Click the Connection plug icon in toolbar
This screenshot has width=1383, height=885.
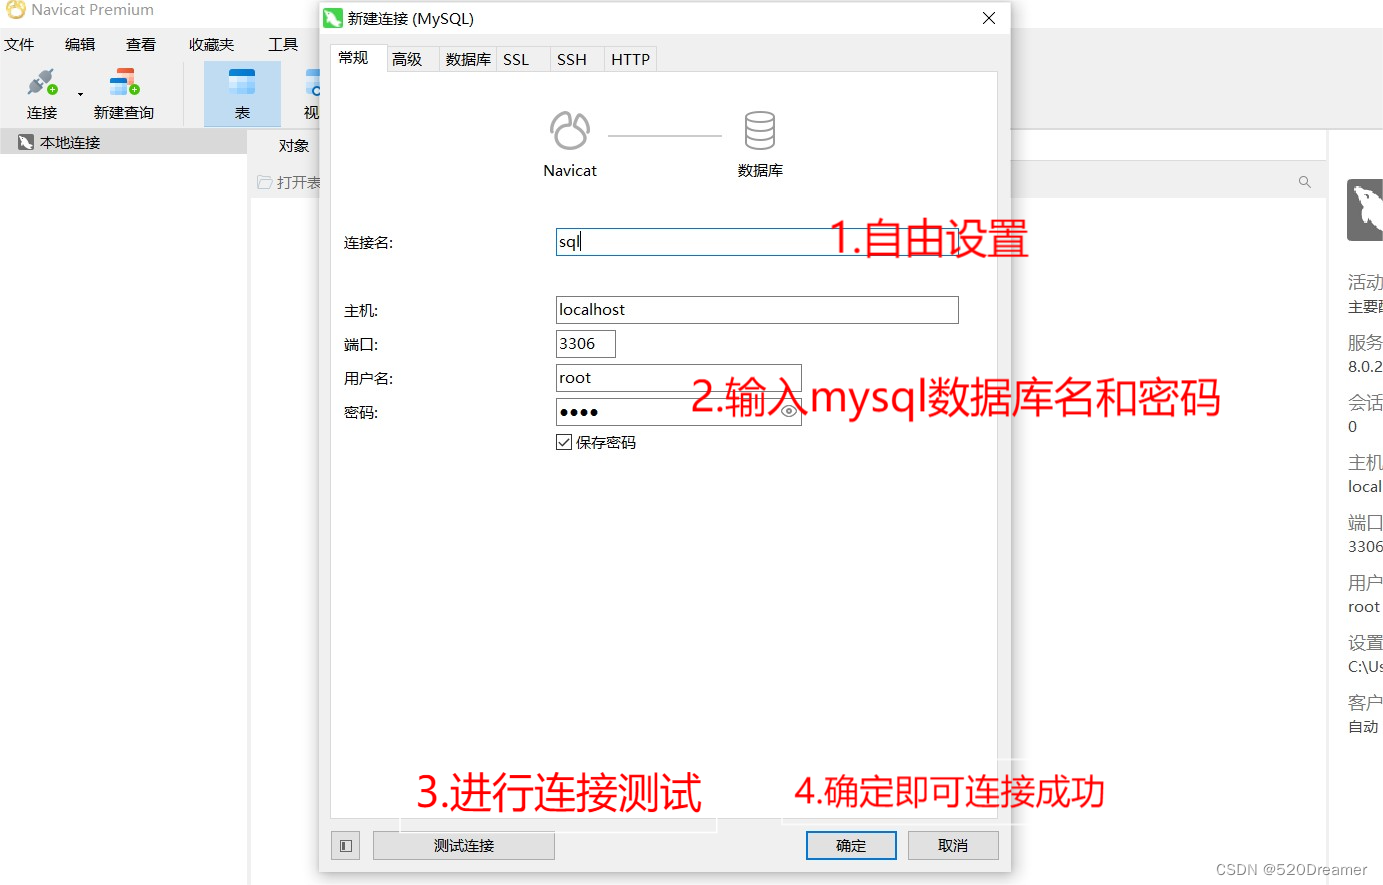pos(42,82)
